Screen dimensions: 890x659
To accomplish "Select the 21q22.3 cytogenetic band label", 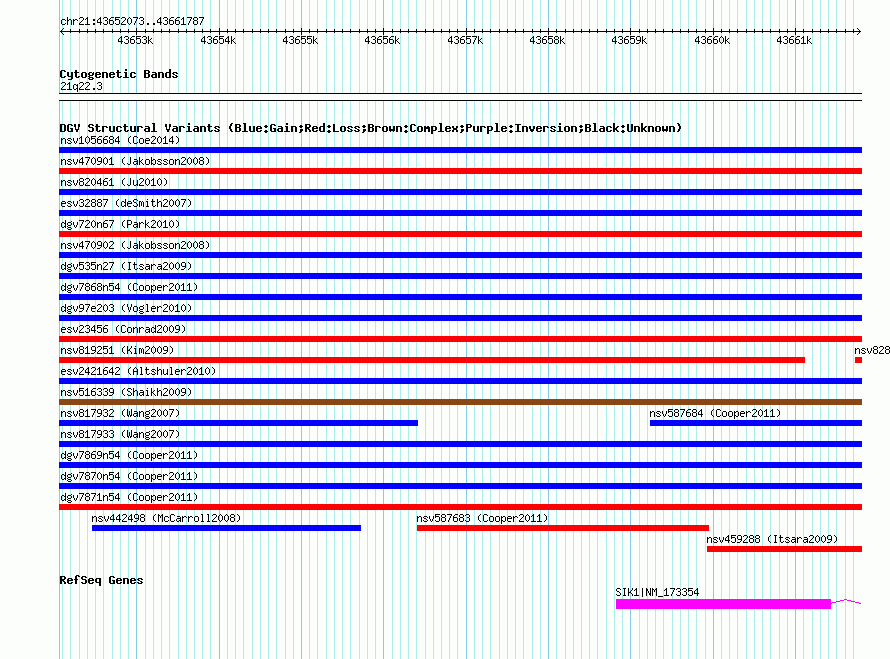I will 81,86.
